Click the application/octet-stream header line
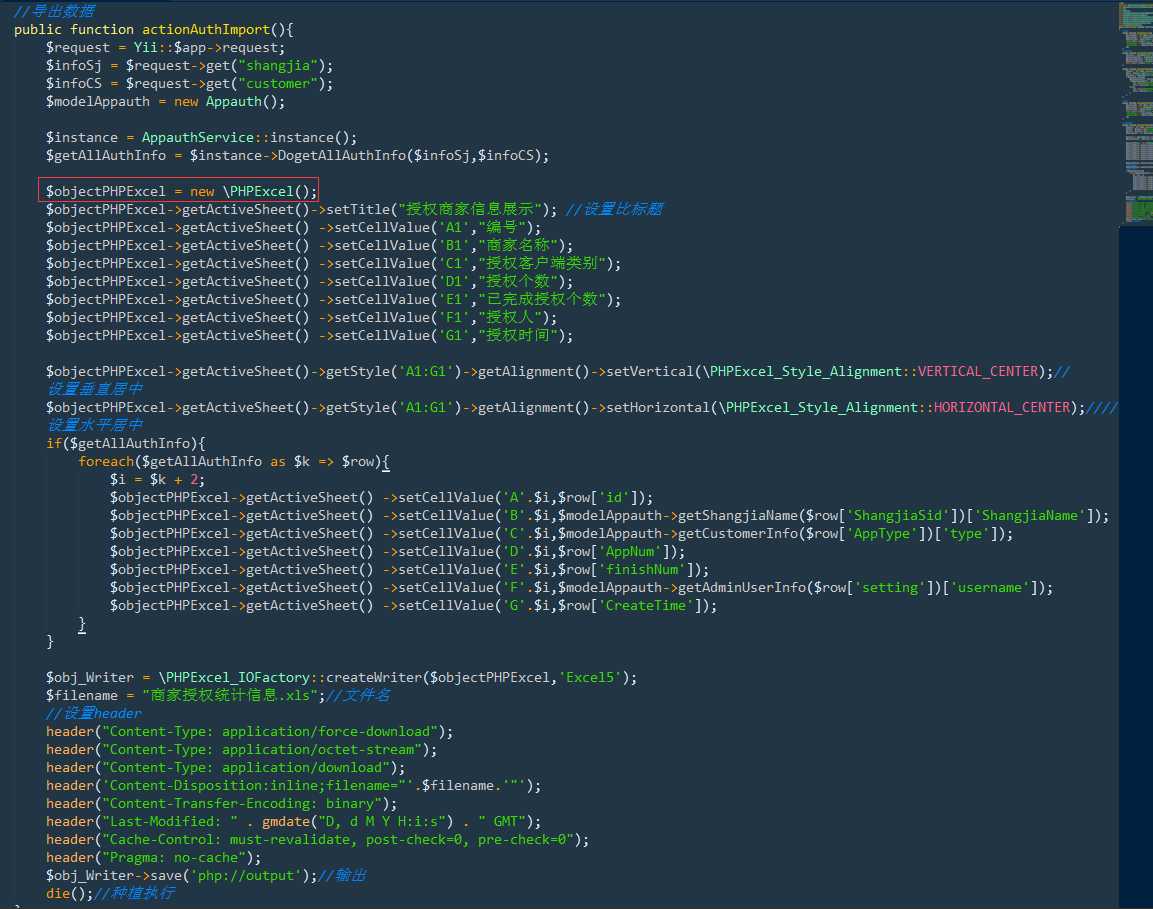Image resolution: width=1153 pixels, height=909 pixels. pyautogui.click(x=241, y=749)
